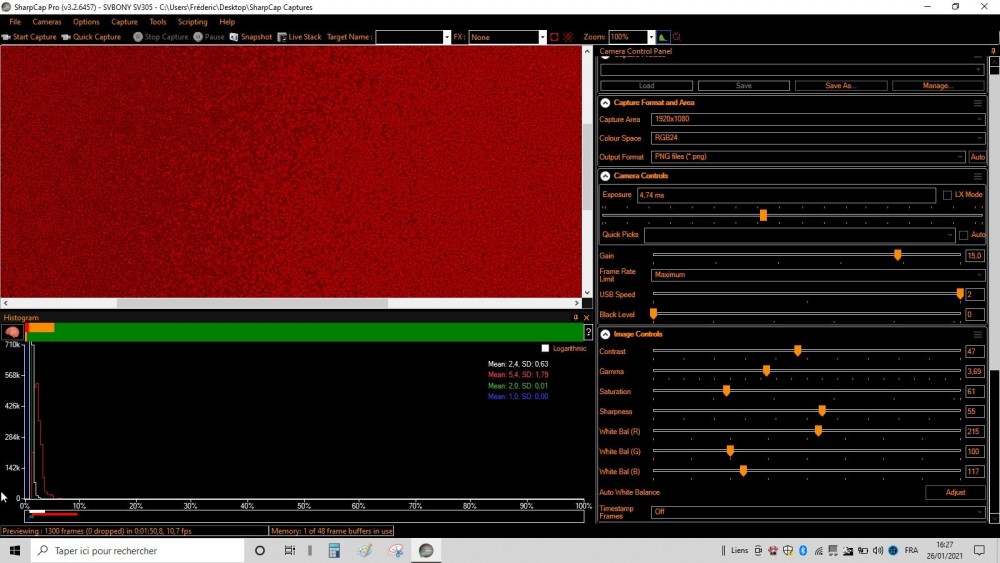
Task: Open the Paint app on the taskbar
Action: click(365, 550)
